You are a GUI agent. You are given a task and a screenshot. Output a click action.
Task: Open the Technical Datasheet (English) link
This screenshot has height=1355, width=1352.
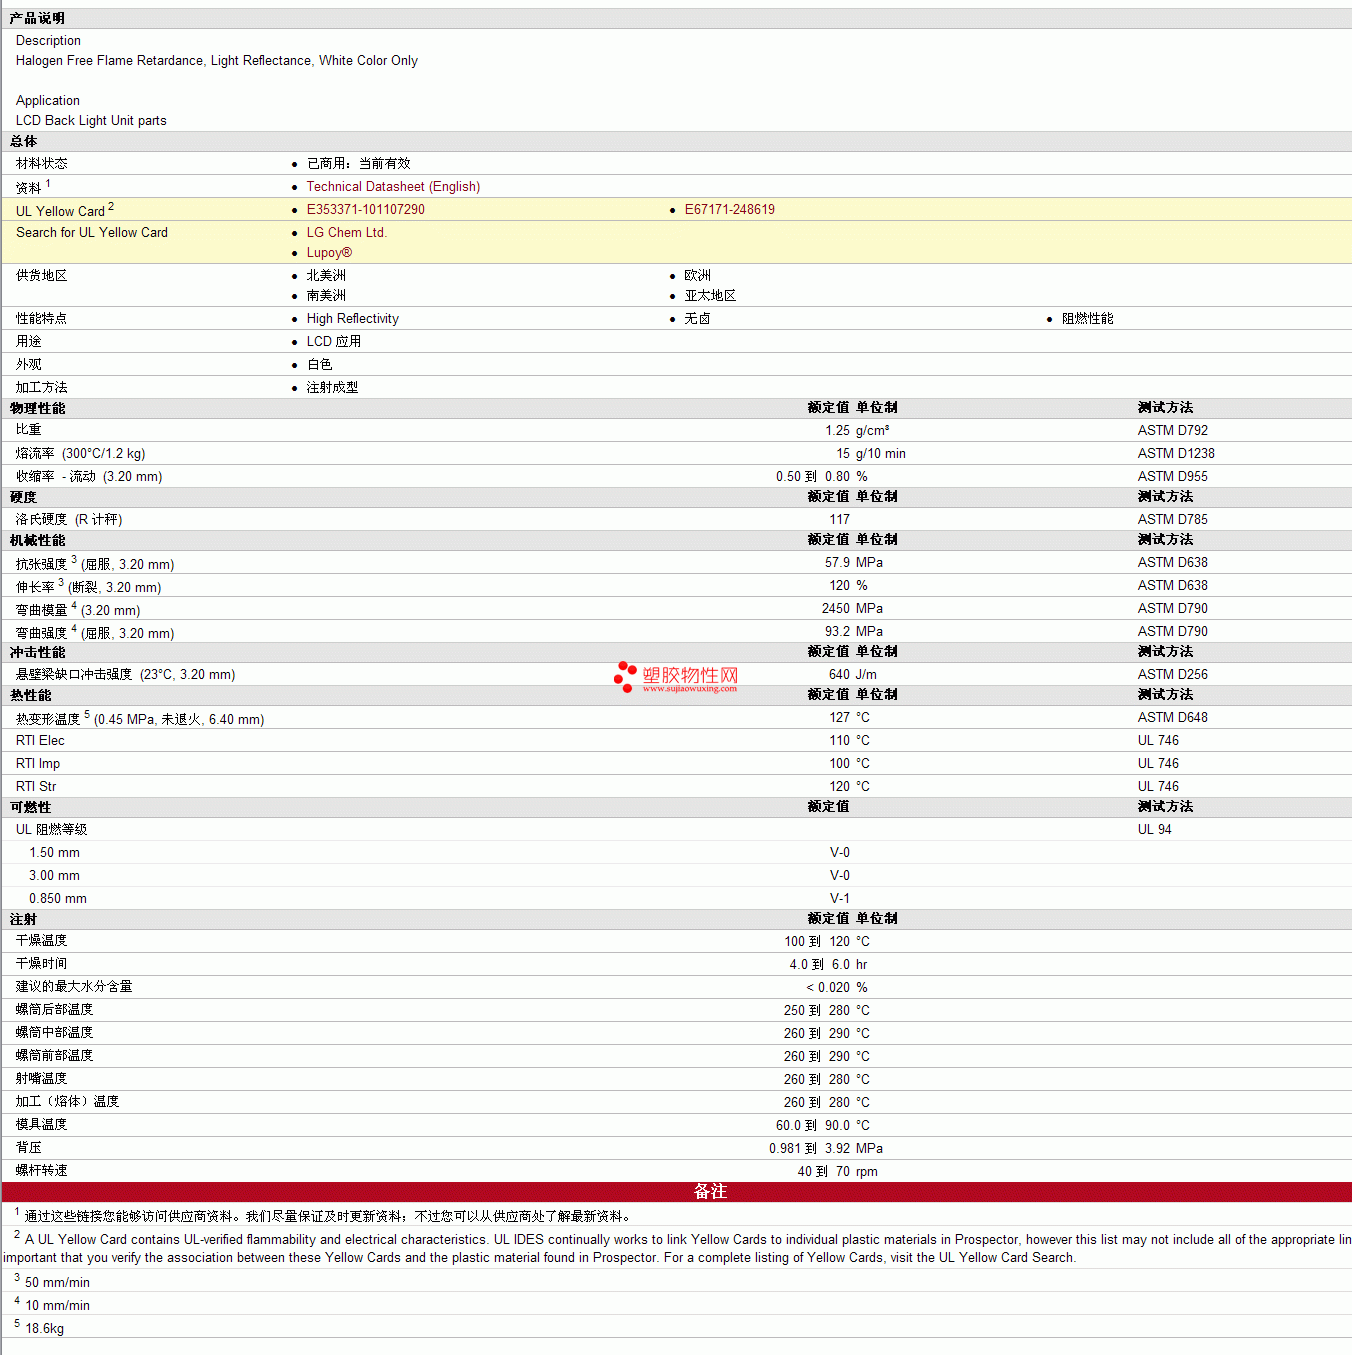393,186
